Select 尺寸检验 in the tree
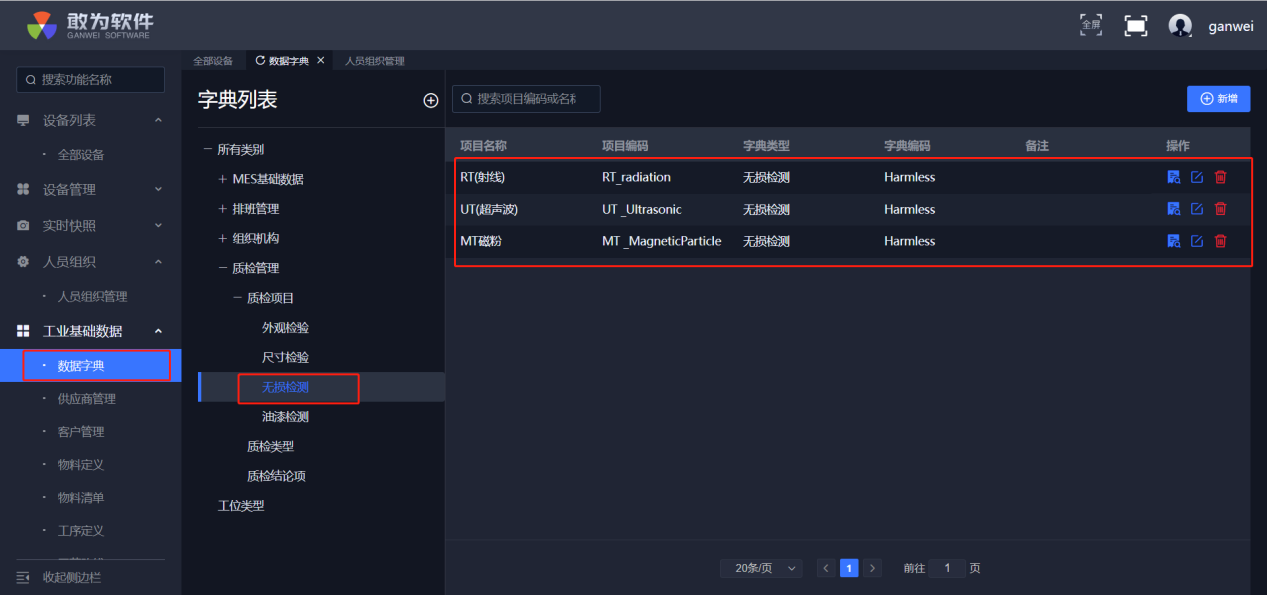1267x595 pixels. (285, 358)
